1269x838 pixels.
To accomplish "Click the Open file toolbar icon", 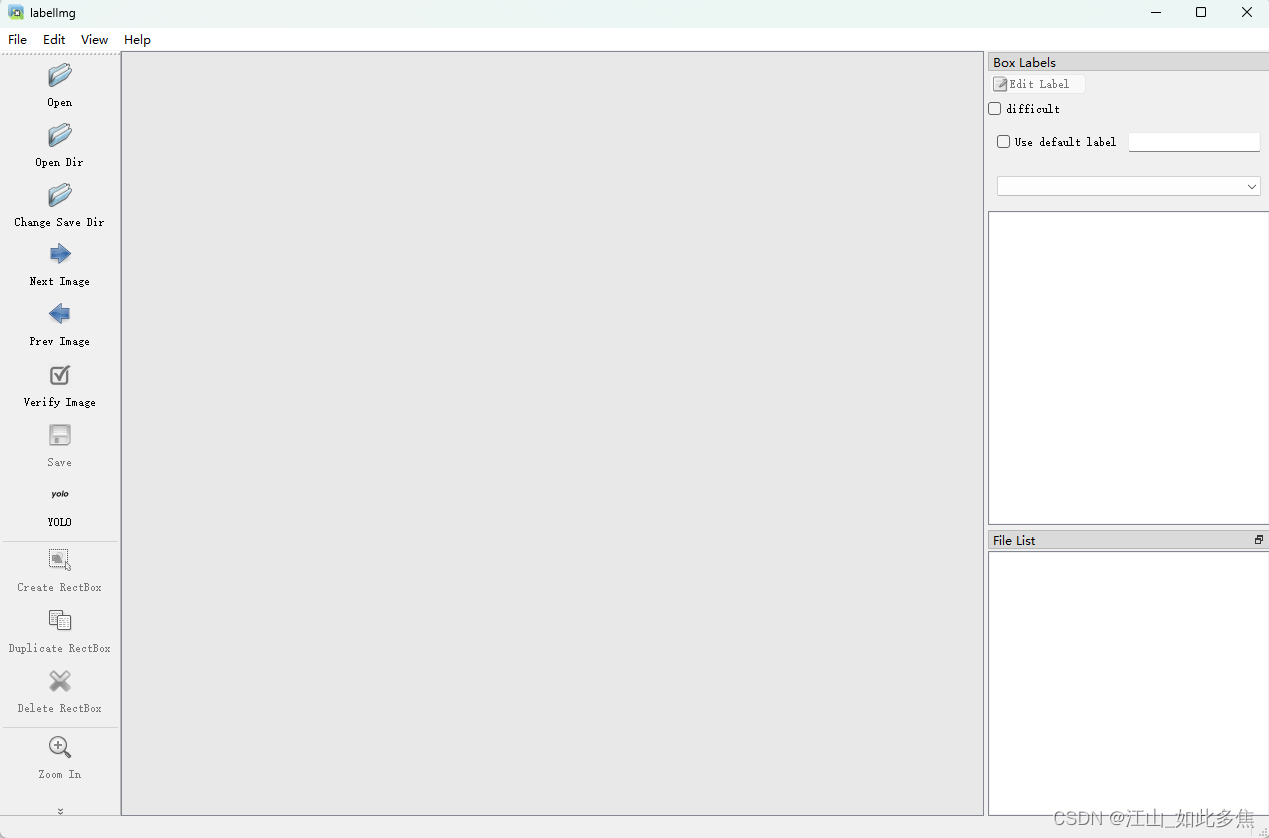I will (60, 75).
